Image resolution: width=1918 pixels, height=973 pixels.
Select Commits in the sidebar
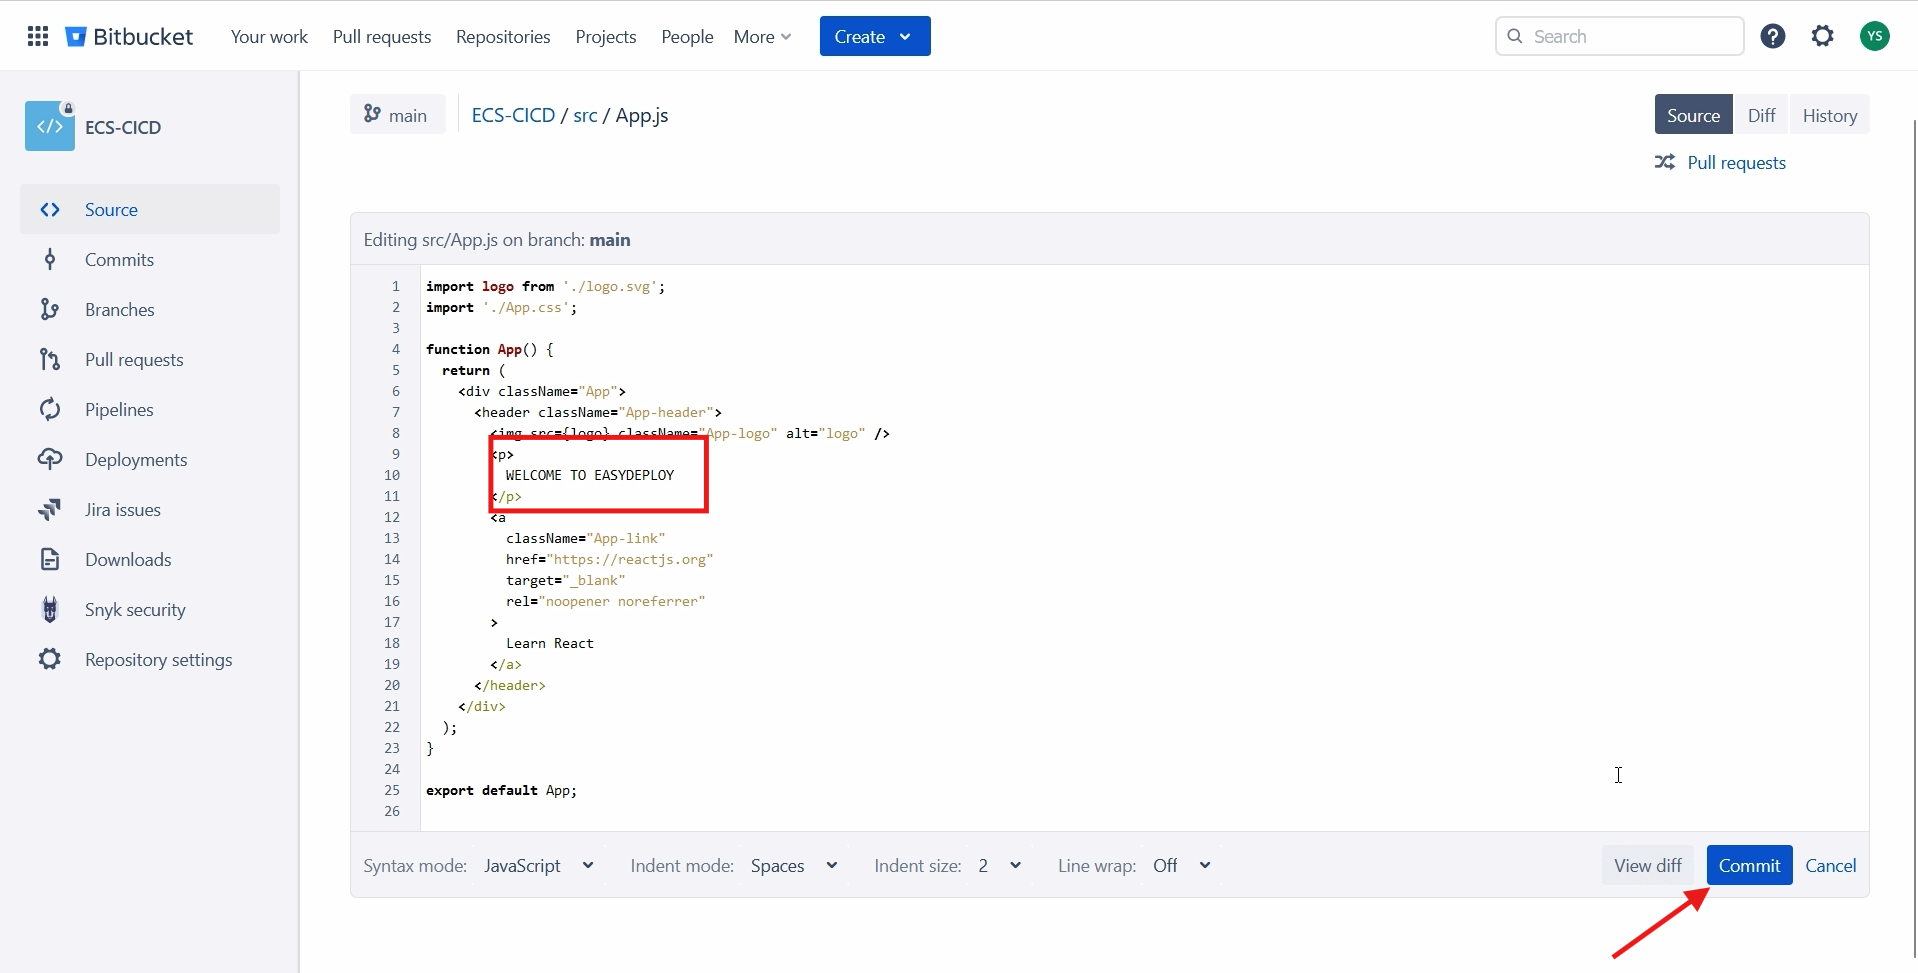point(150,259)
